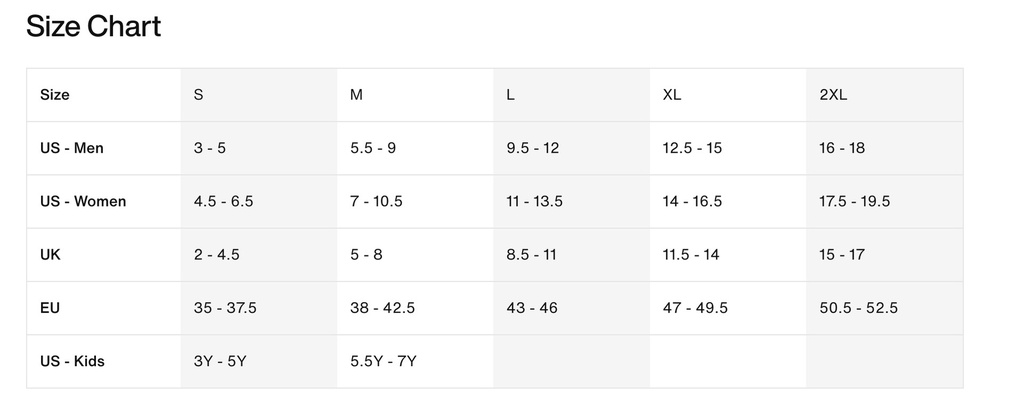Click the 35 - 37.5 EU cell
Screen dimensions: 1024x419
point(225,307)
